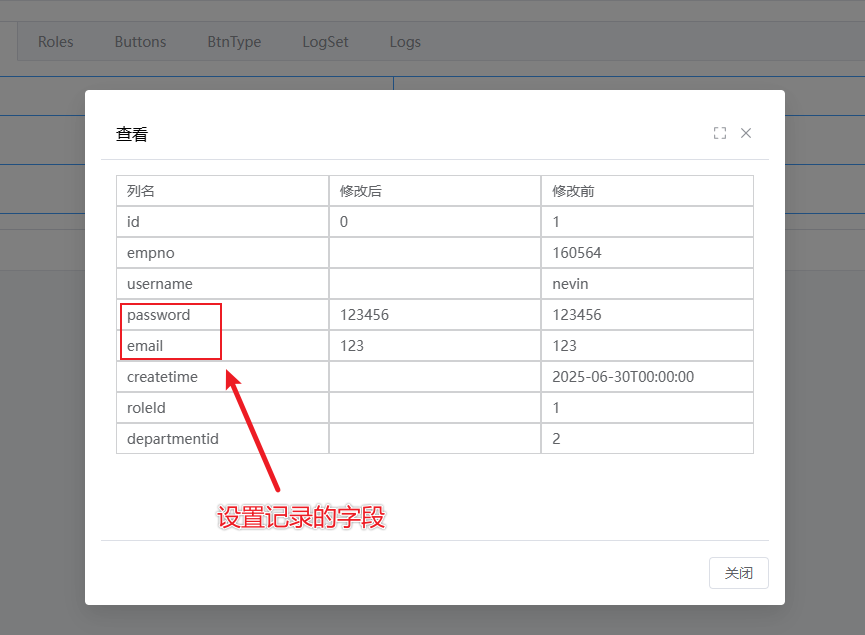Viewport: 865px width, 635px height.
Task: Click the password field name cell
Action: coord(222,314)
